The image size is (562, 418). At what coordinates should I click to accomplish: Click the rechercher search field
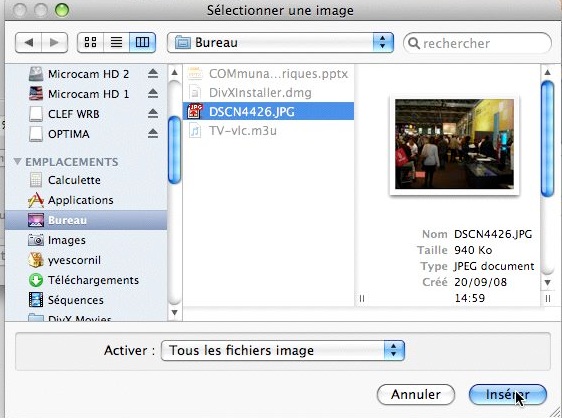[477, 43]
